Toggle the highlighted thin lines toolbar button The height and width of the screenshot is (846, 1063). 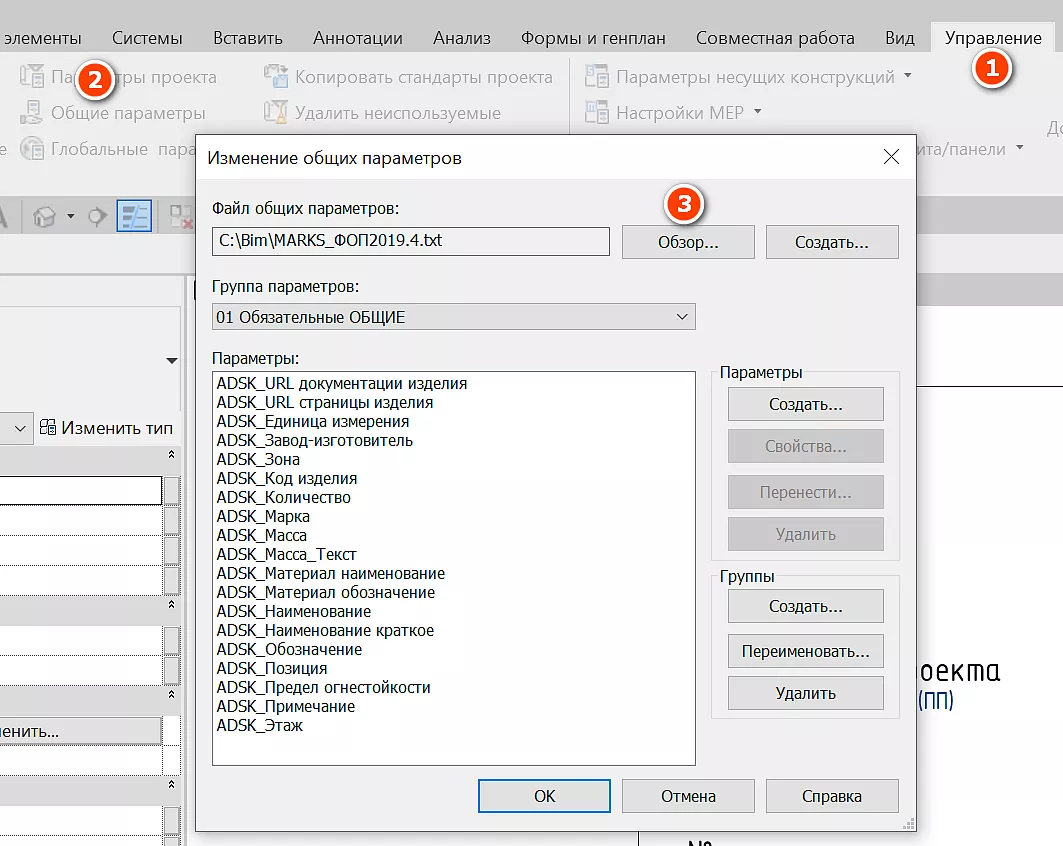133,216
